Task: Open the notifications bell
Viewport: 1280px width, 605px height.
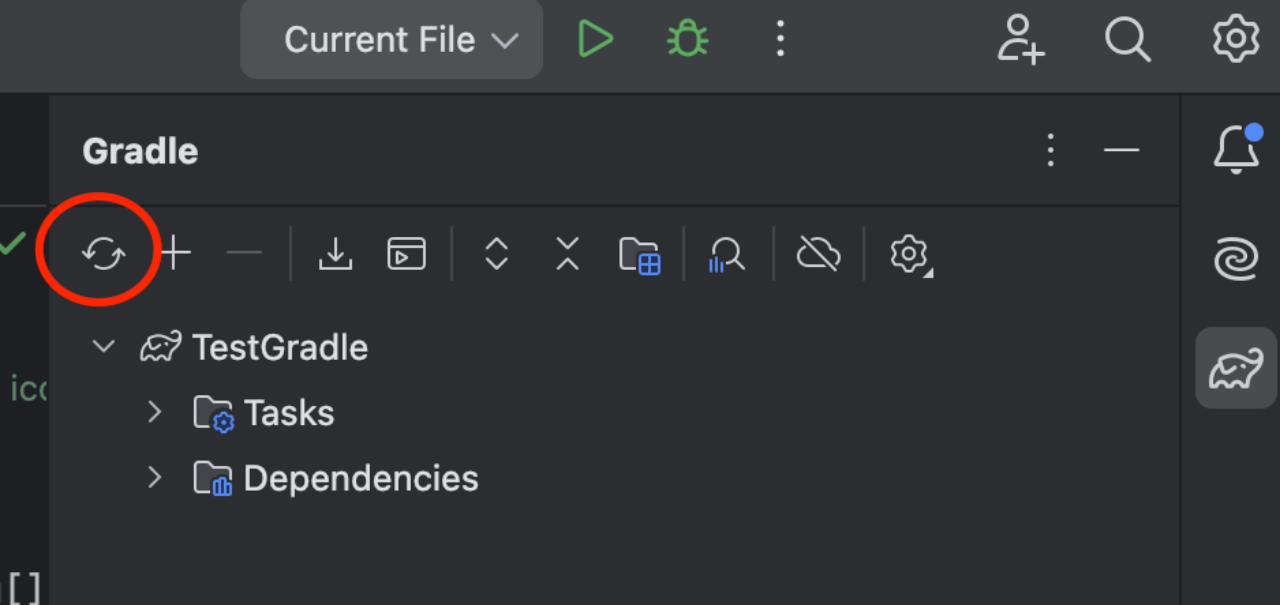Action: tap(1236, 150)
